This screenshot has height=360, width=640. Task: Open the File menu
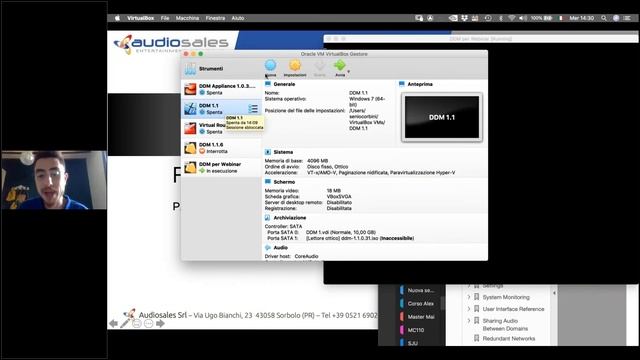(165, 18)
